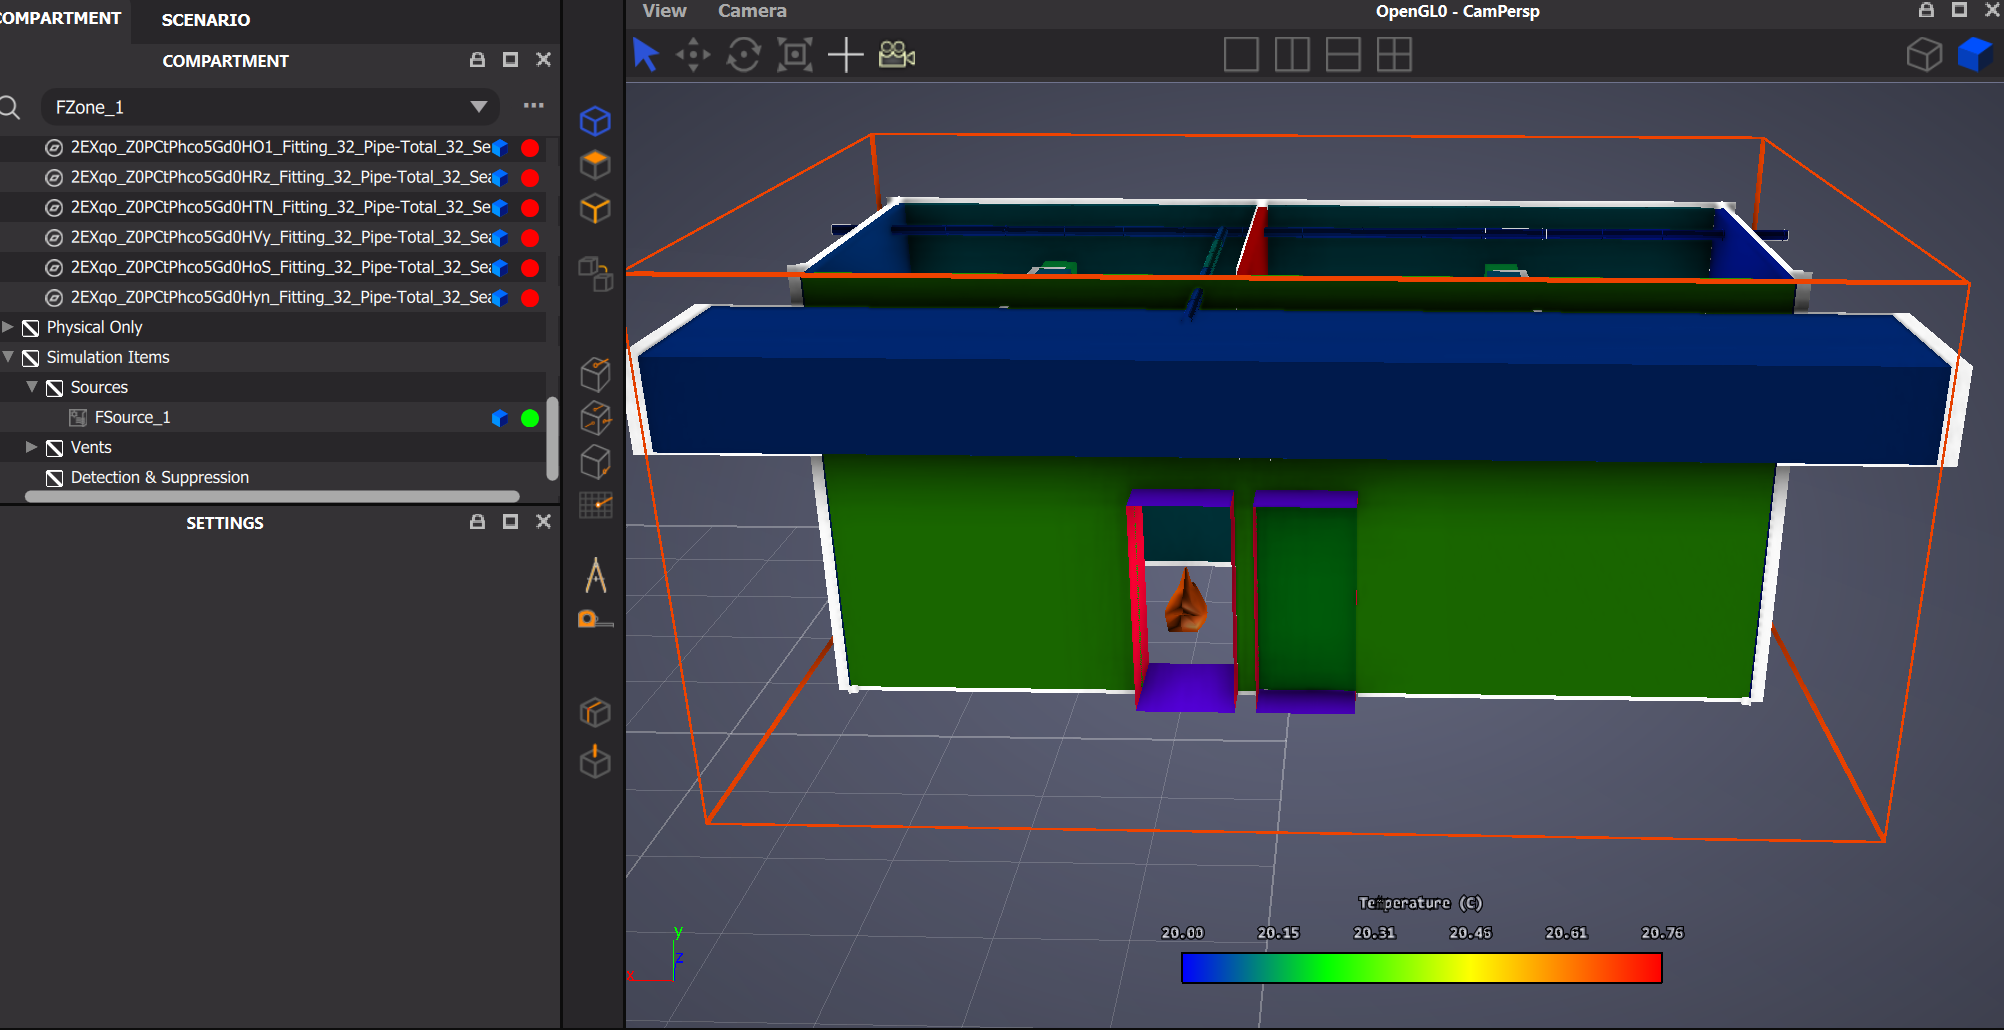The height and width of the screenshot is (1030, 2004).
Task: Switch to the SCENARIO tab
Action: click(206, 20)
